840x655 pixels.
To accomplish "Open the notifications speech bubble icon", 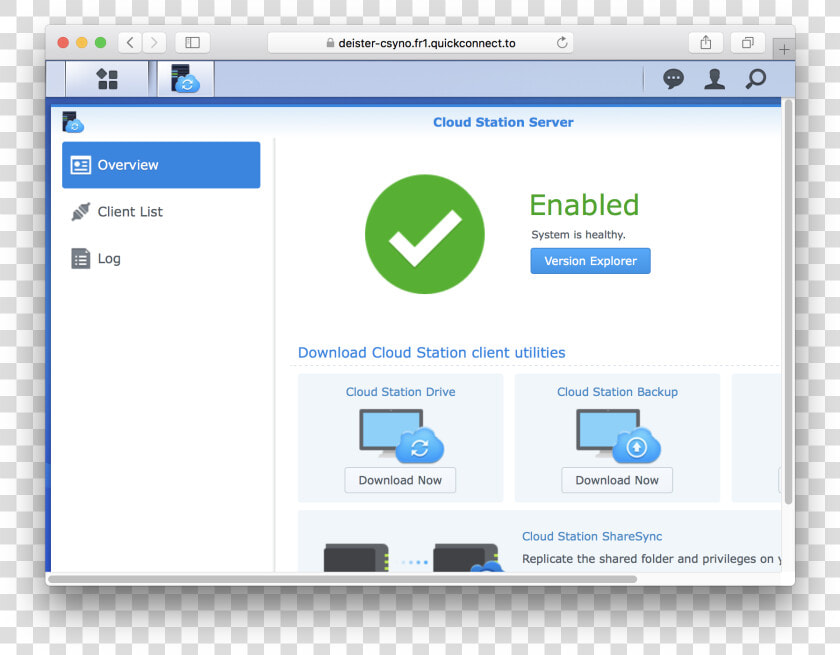I will [673, 79].
